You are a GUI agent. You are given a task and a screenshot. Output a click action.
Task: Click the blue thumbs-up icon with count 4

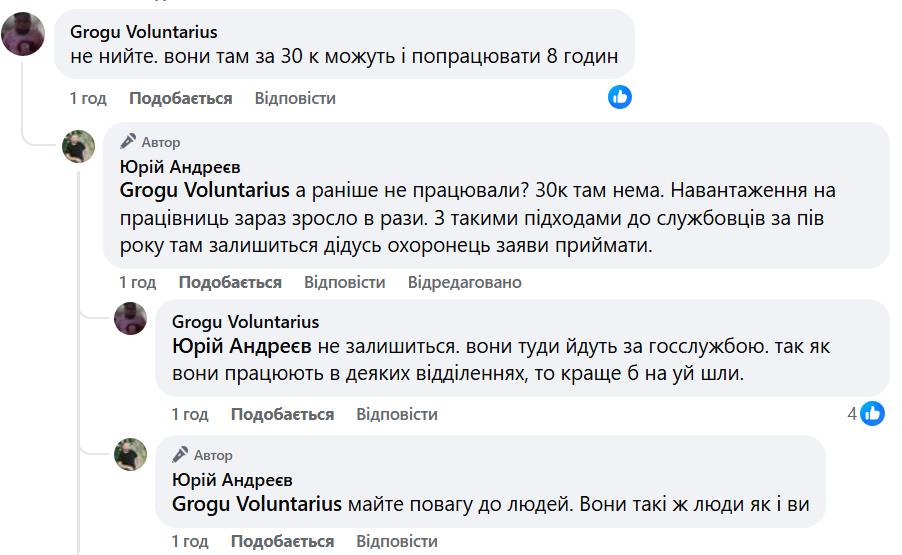(872, 413)
